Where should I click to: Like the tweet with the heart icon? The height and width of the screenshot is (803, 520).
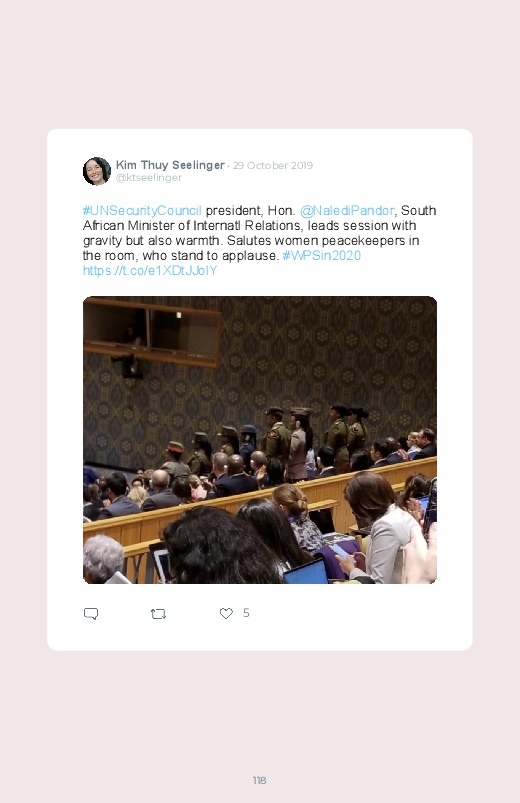point(226,613)
